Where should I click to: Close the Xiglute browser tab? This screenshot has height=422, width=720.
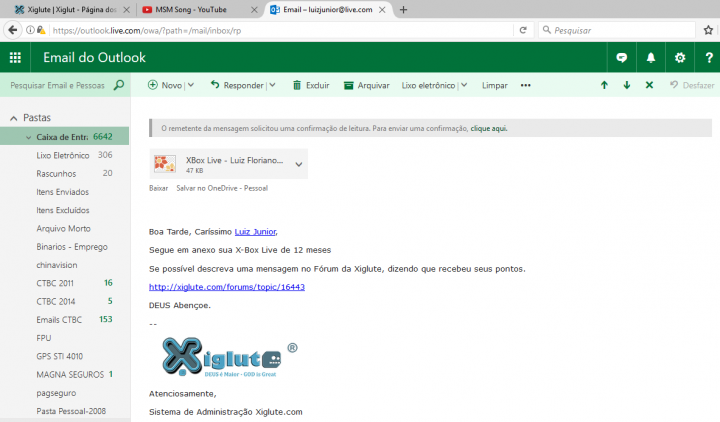(127, 10)
